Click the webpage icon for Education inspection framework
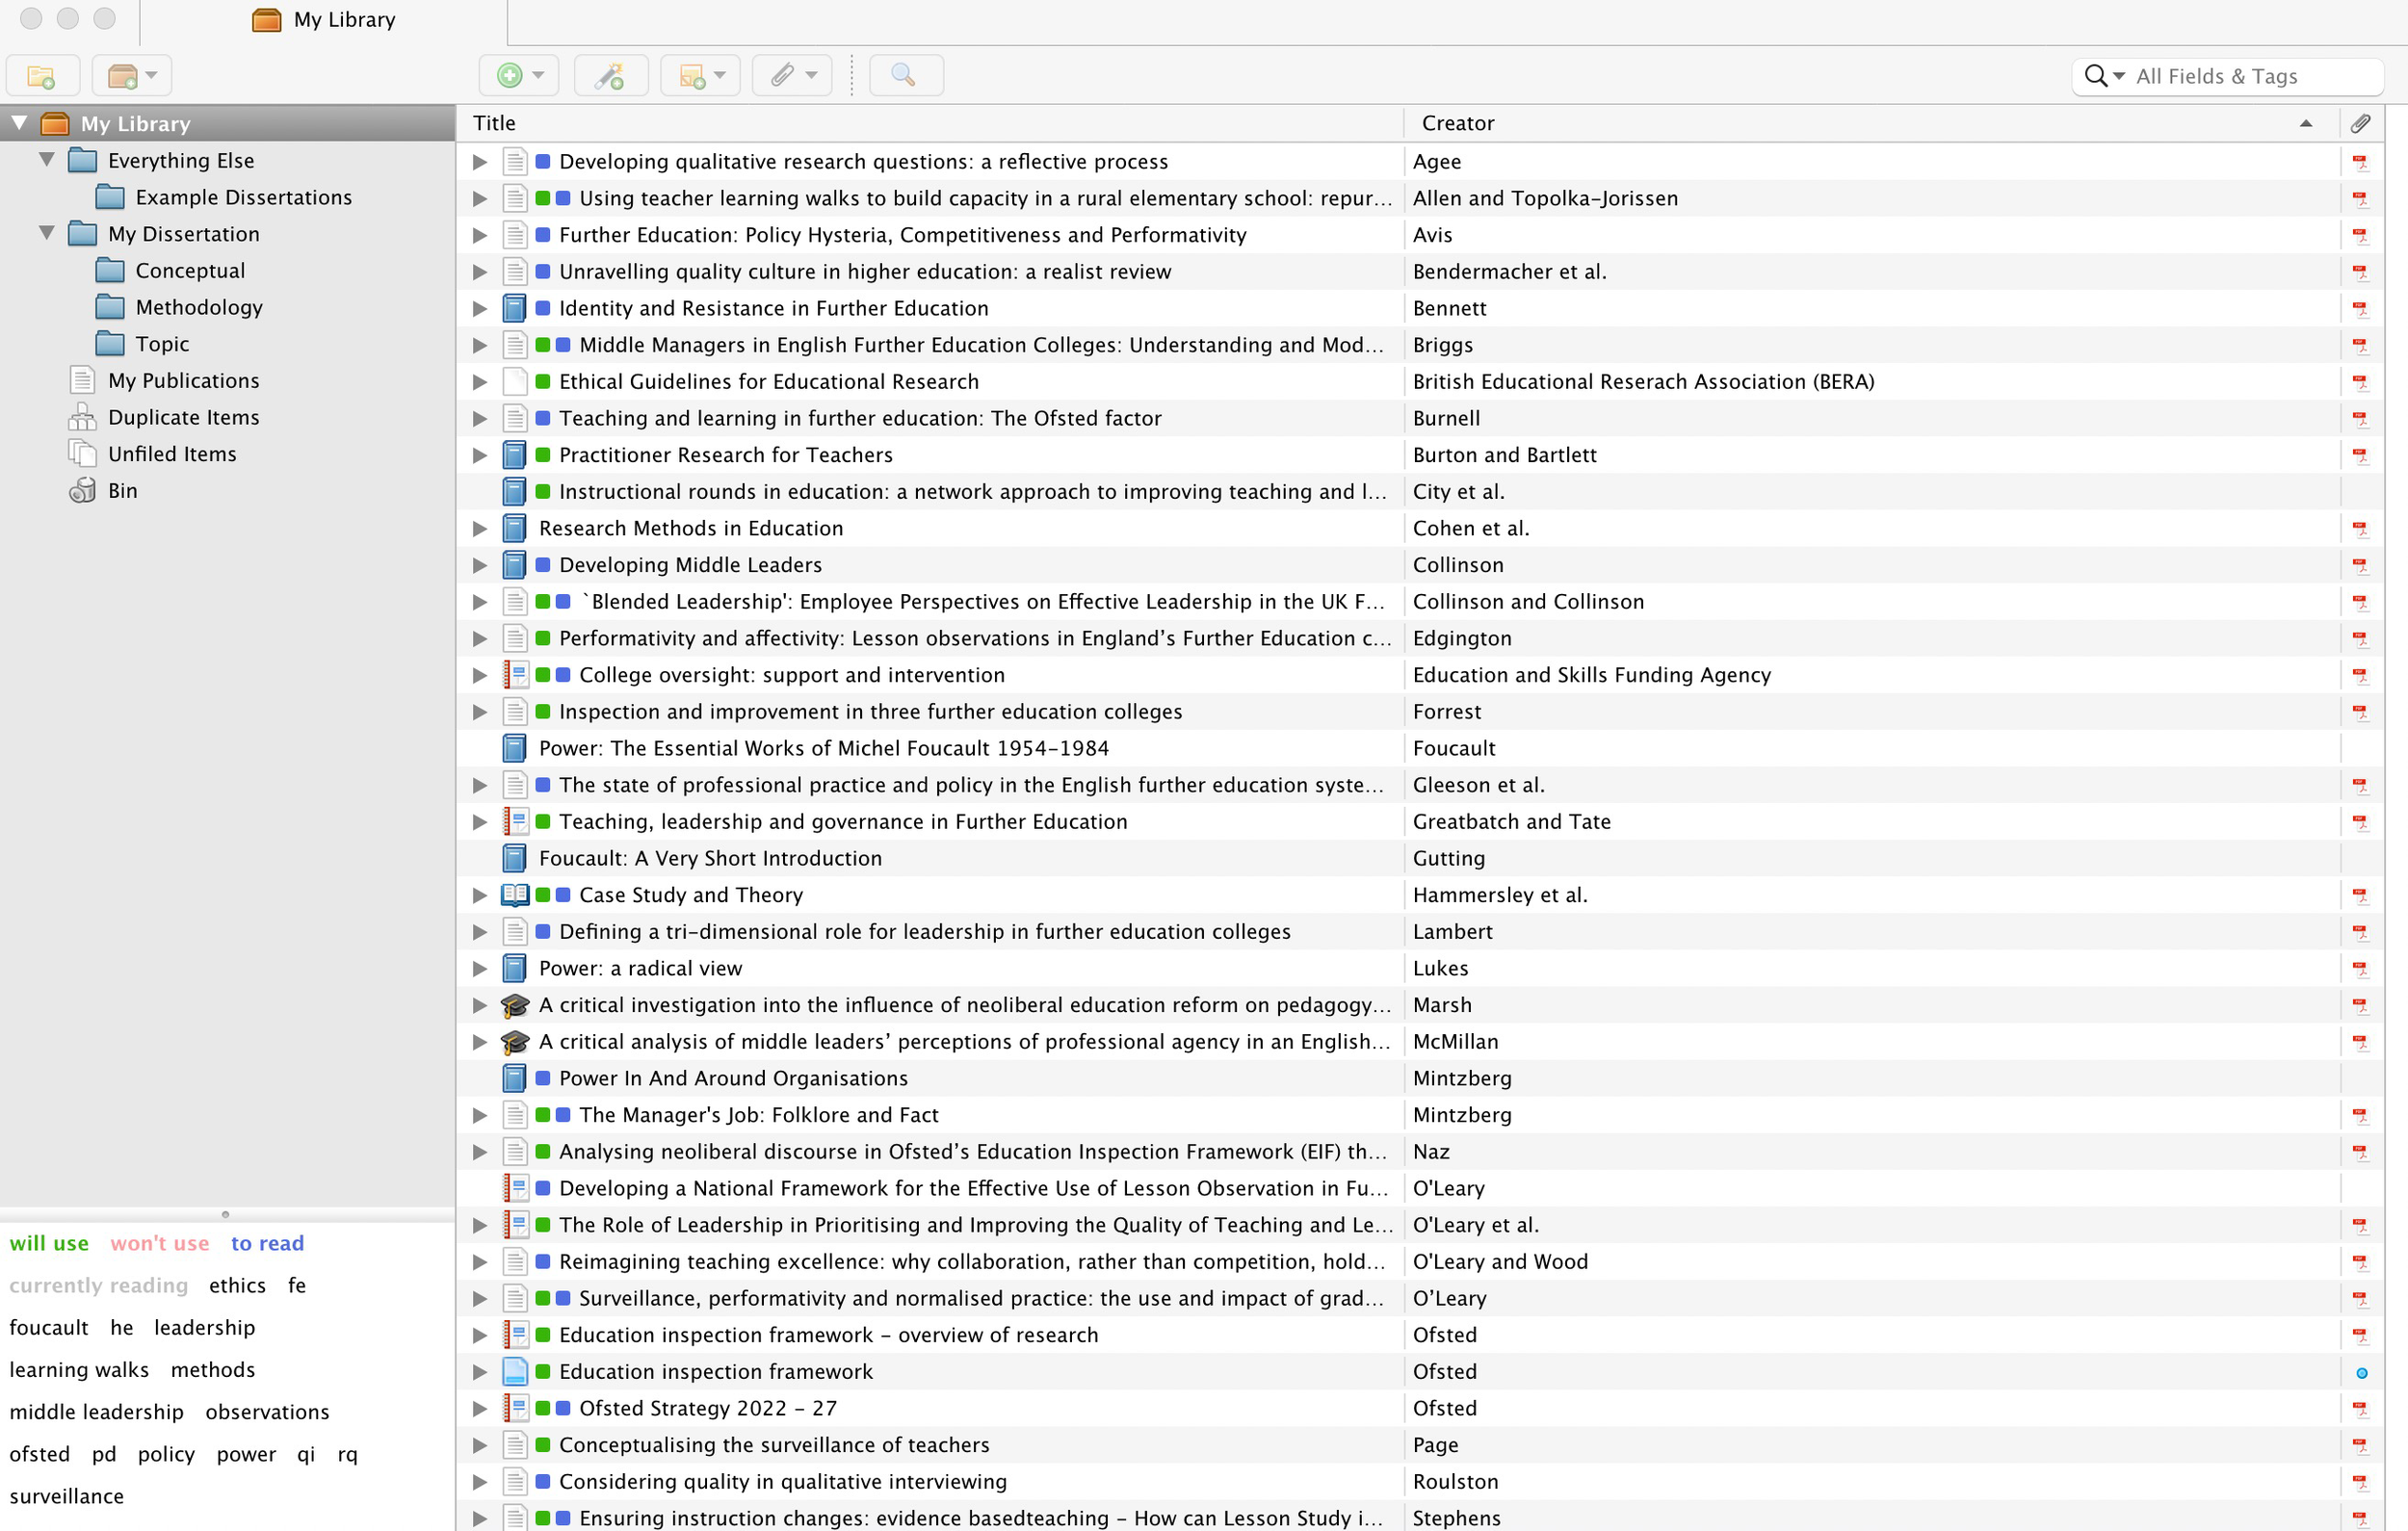2408x1531 pixels. coord(514,1371)
